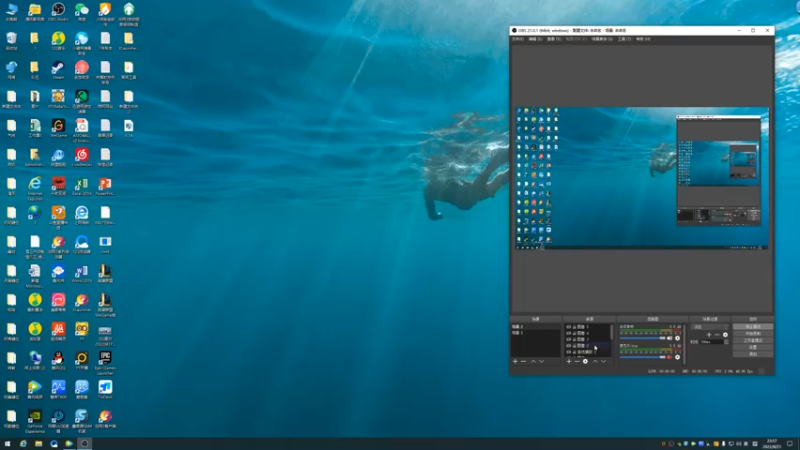Open settings gear for the Mic/Aux mixer channel
Viewport: 800px width, 450px height.
point(678,357)
